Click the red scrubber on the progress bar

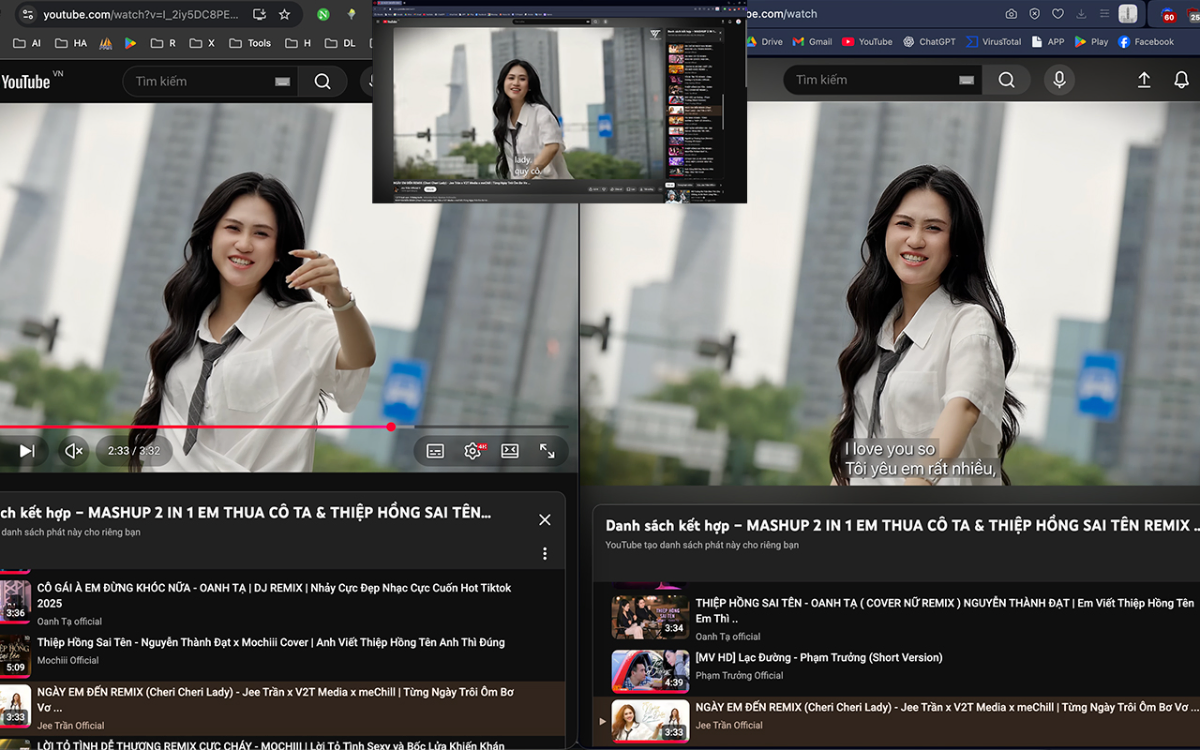tap(390, 426)
